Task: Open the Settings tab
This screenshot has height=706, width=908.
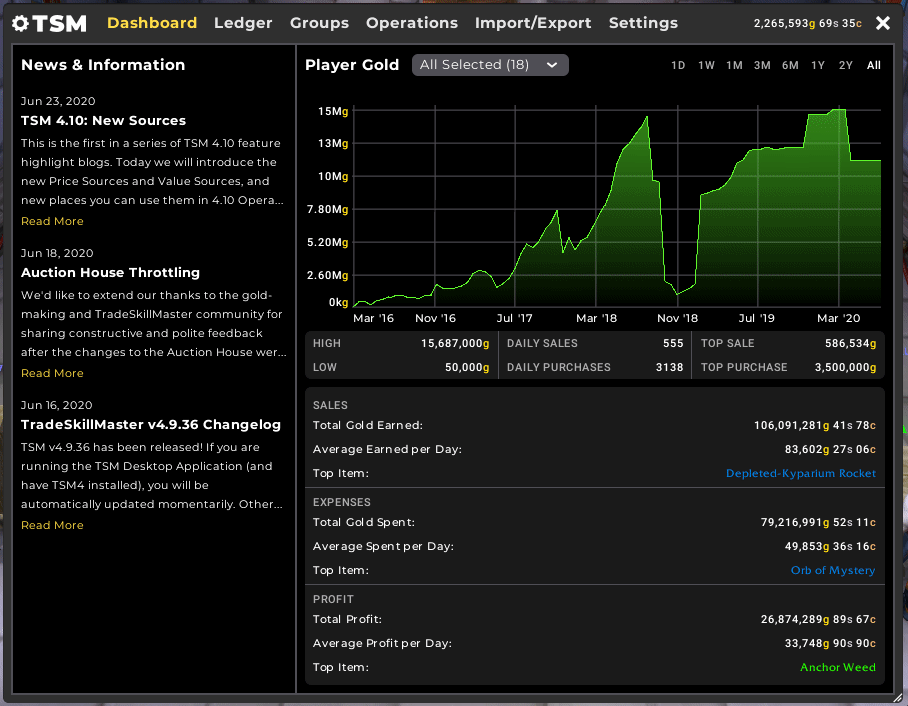Action: (643, 23)
